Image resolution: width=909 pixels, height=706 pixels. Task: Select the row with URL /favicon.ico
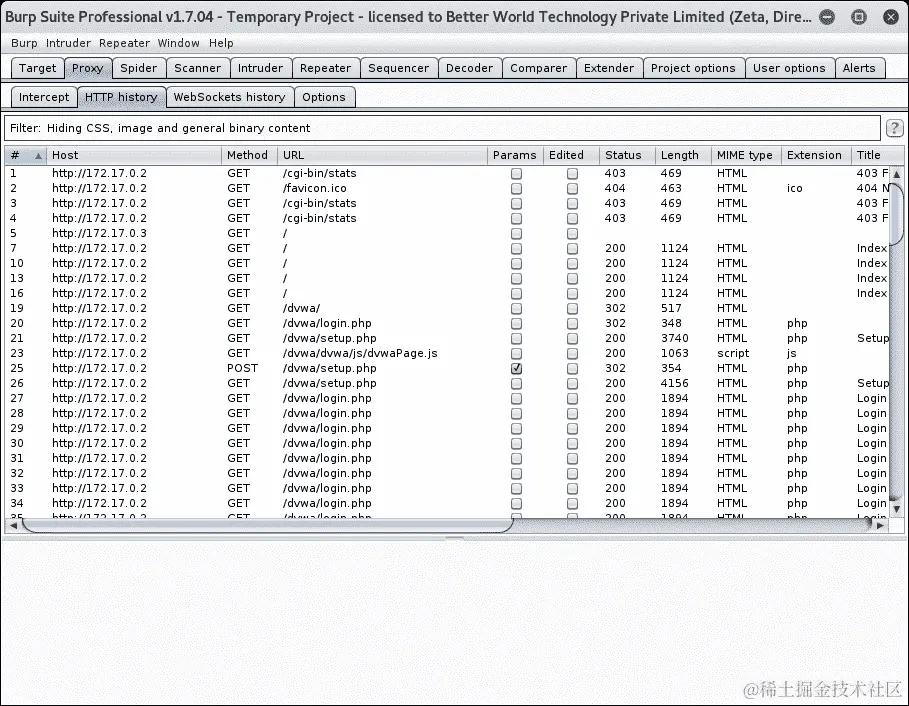click(x=446, y=188)
